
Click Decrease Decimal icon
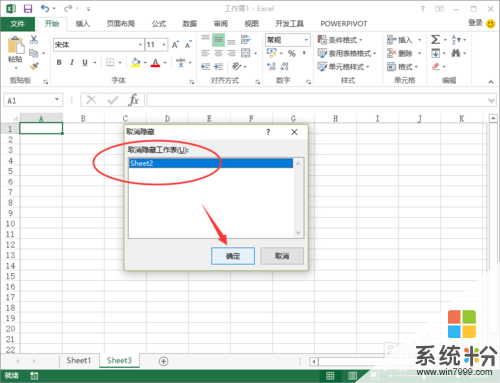284,66
